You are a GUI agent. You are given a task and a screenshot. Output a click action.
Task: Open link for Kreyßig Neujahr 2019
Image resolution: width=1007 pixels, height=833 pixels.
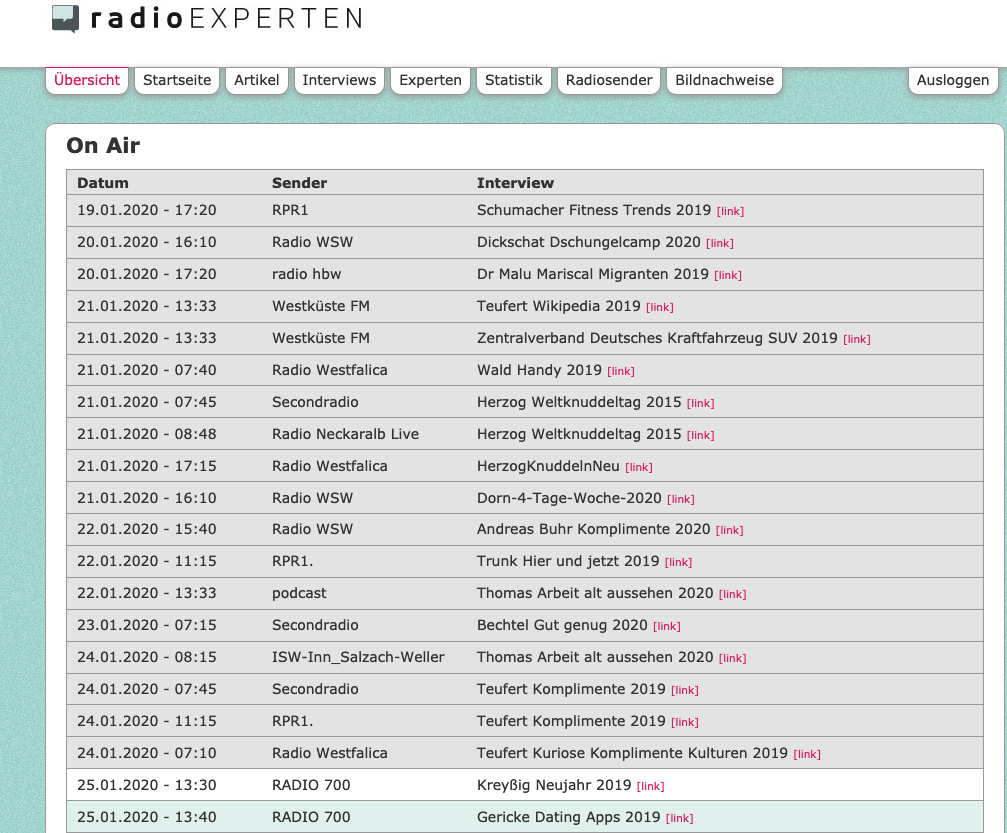pos(650,786)
